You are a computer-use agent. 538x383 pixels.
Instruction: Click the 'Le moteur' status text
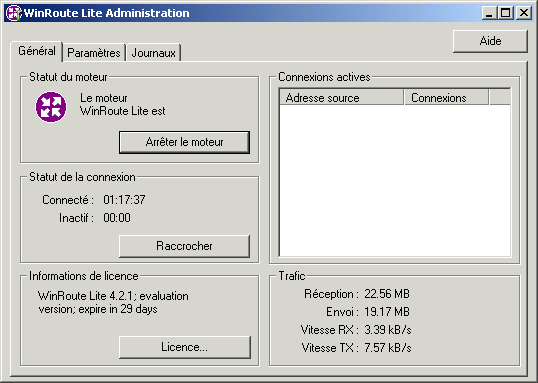coord(104,98)
